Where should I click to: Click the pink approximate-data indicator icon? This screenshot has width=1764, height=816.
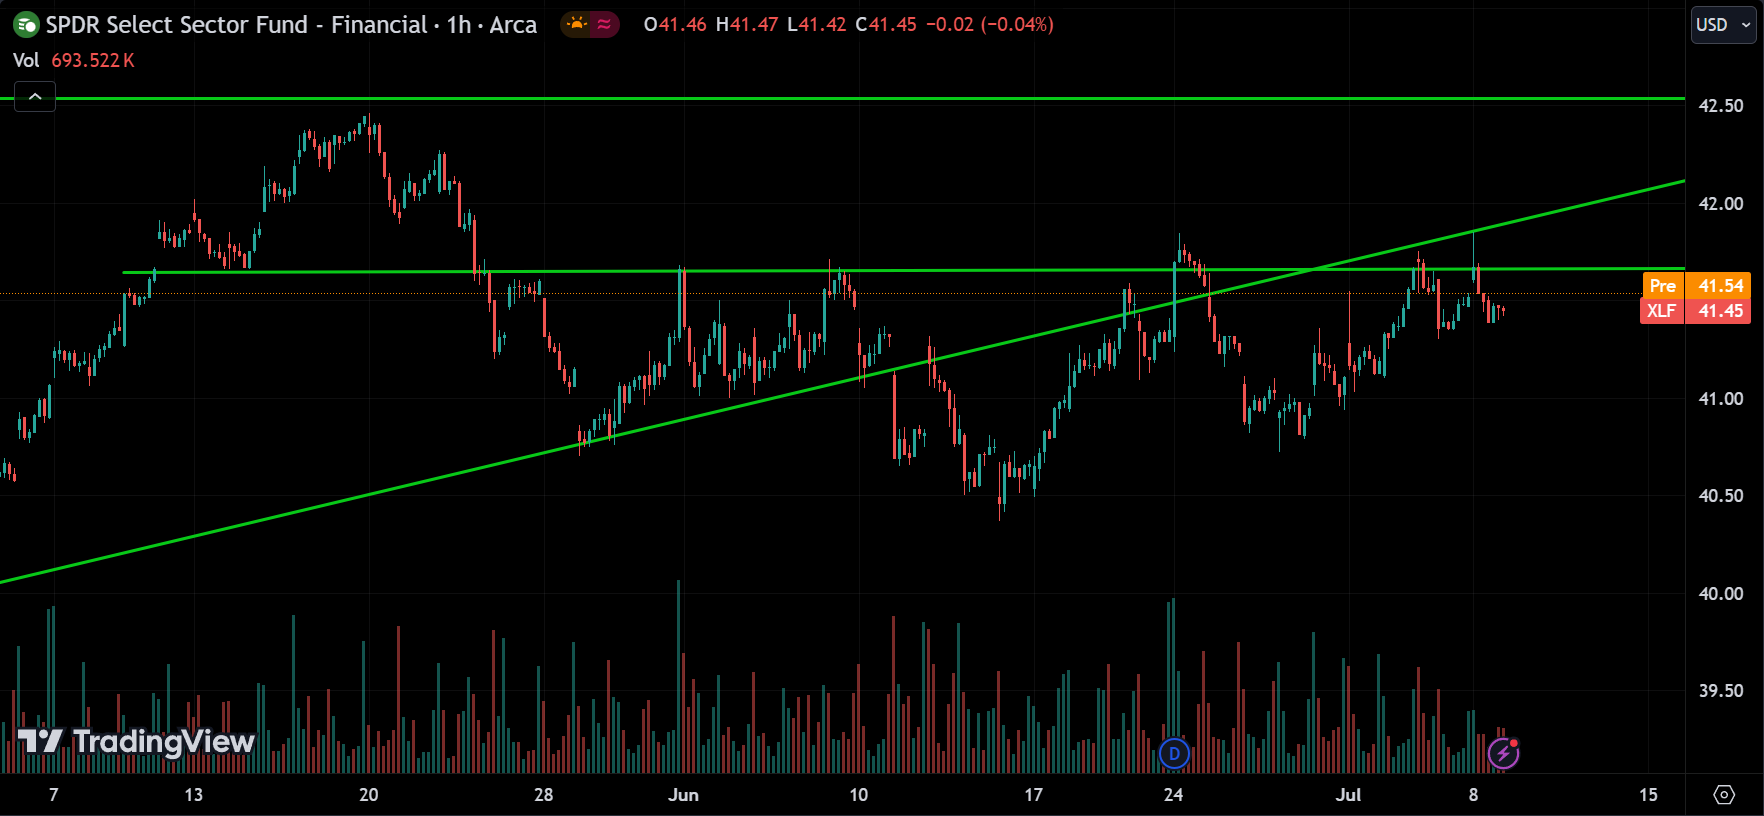(603, 24)
